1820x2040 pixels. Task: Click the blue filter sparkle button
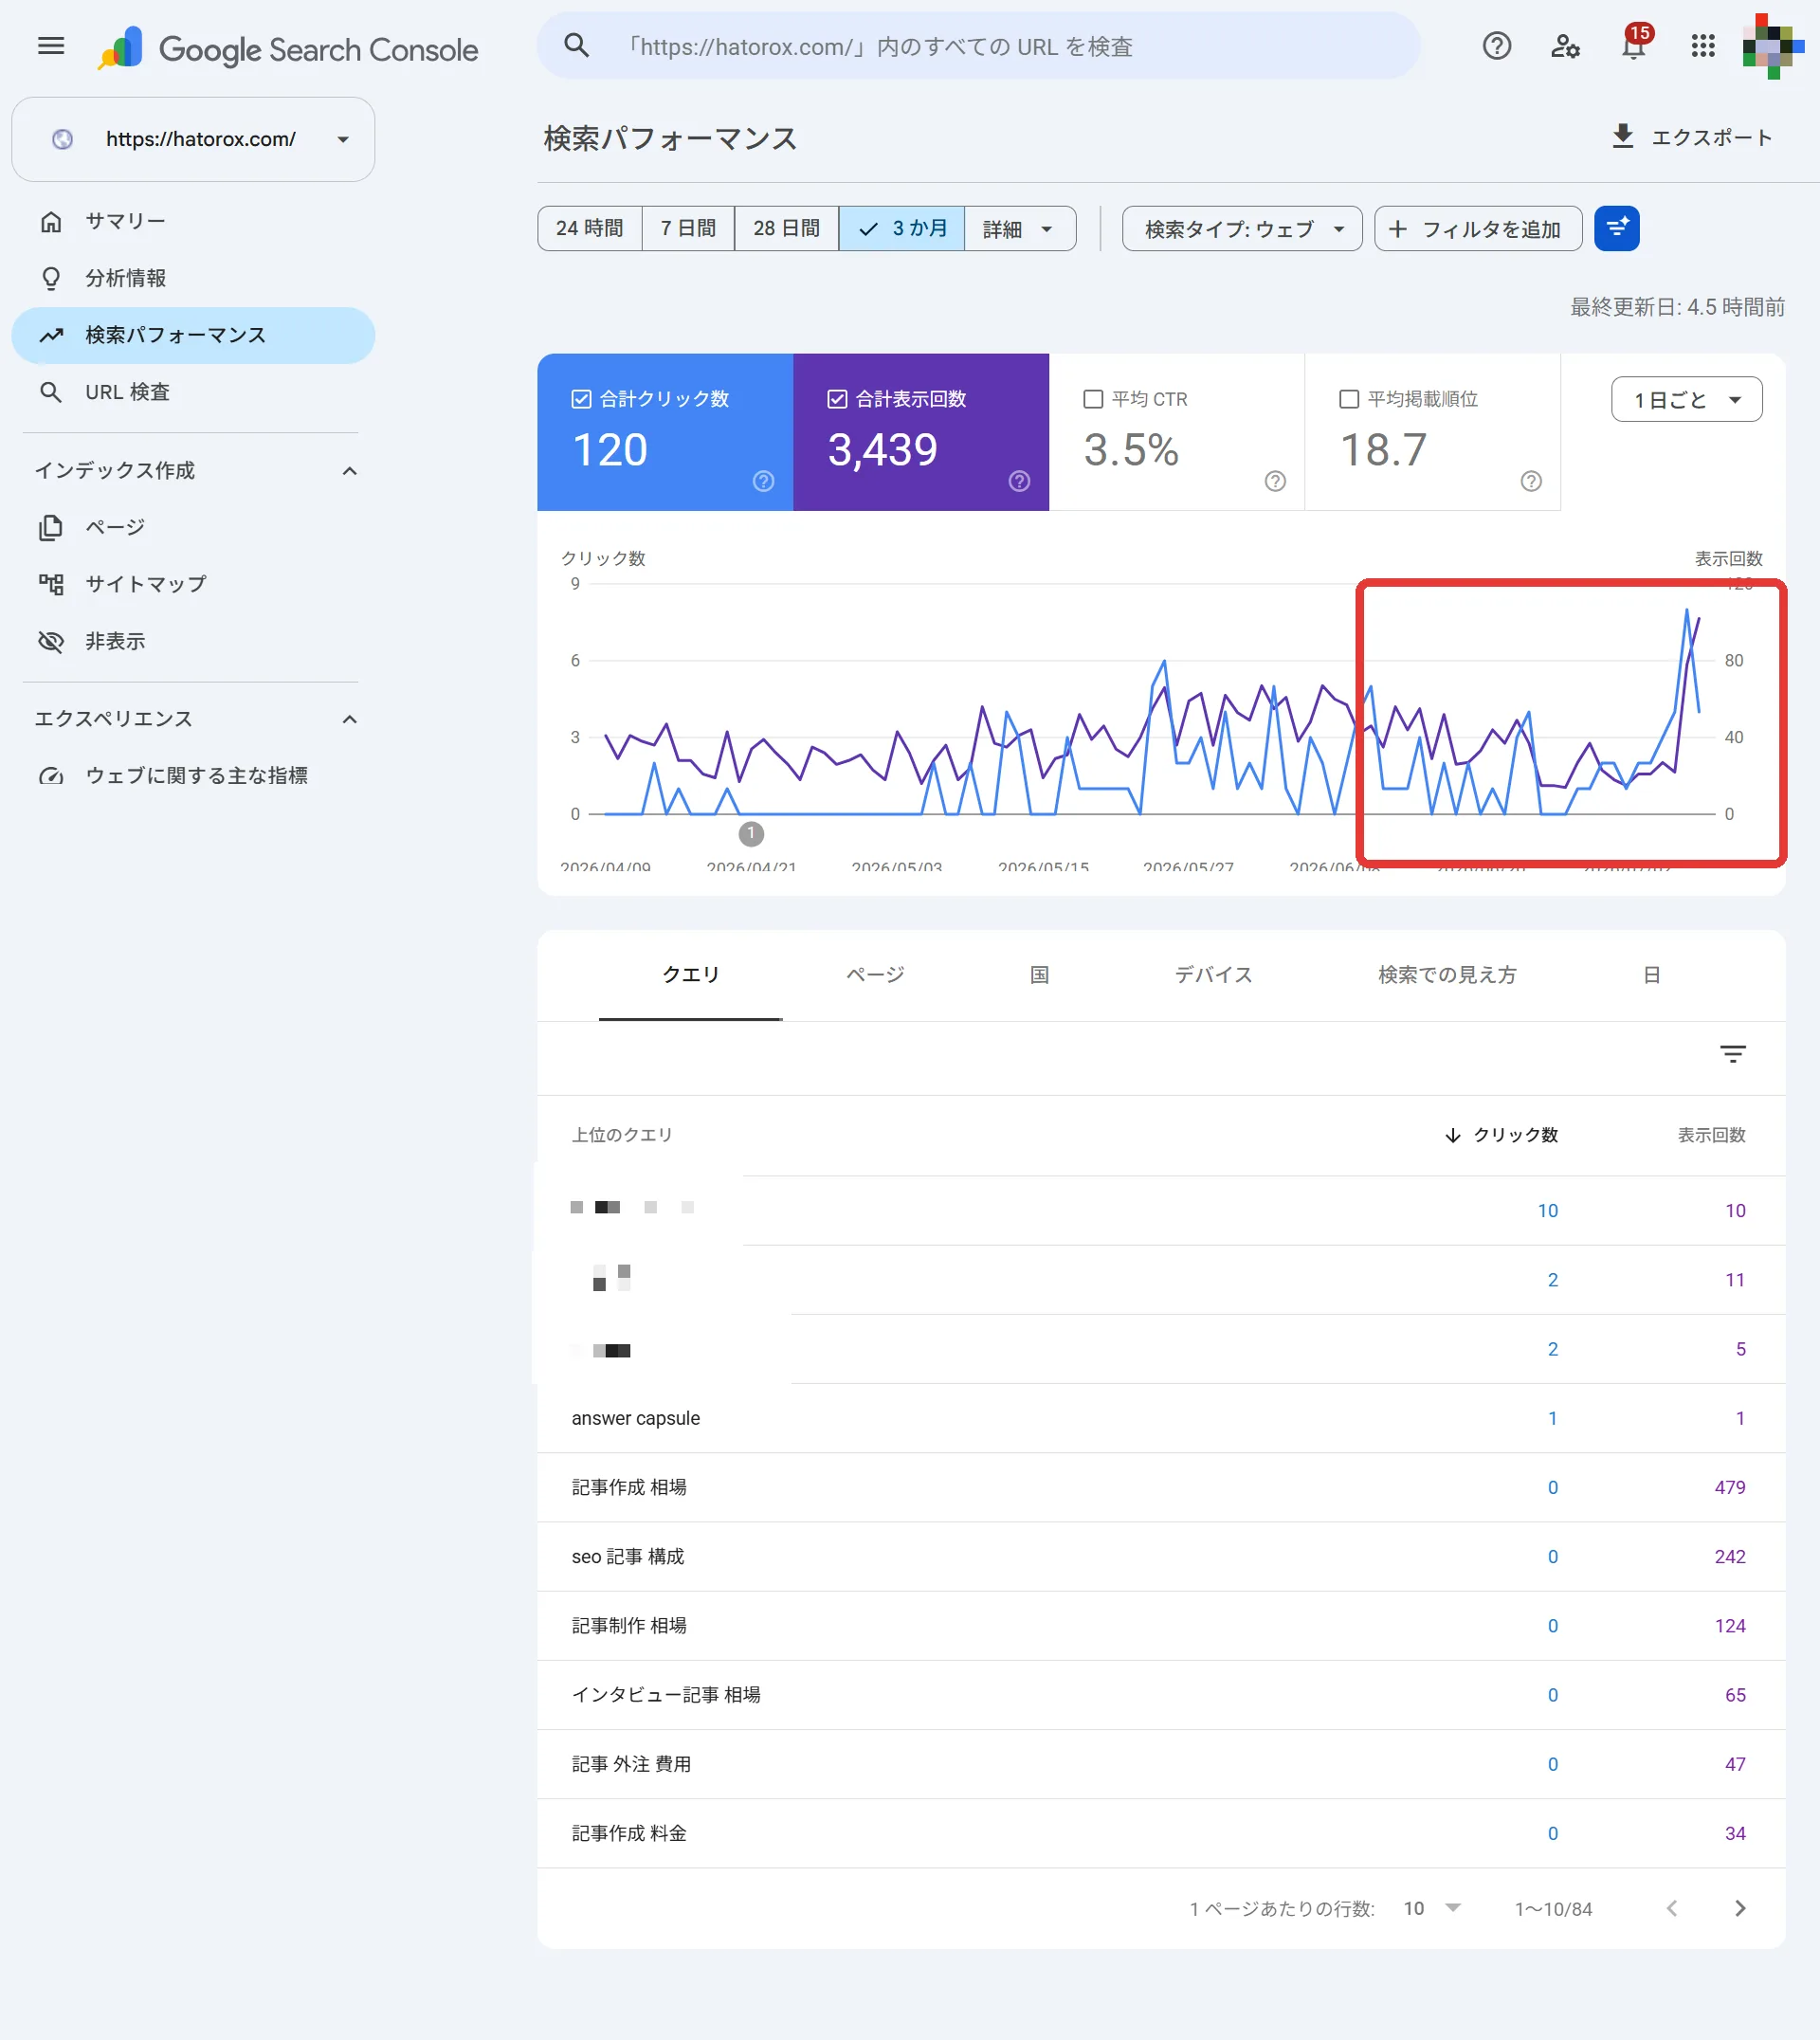pyautogui.click(x=1617, y=229)
